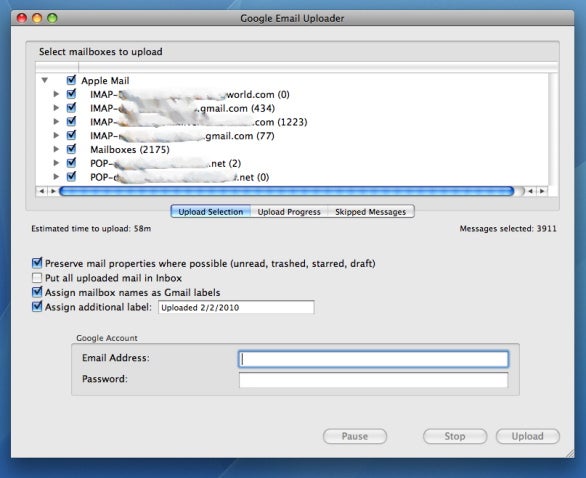
Task: Select the Mailboxes (2175) row text
Action: [x=130, y=149]
